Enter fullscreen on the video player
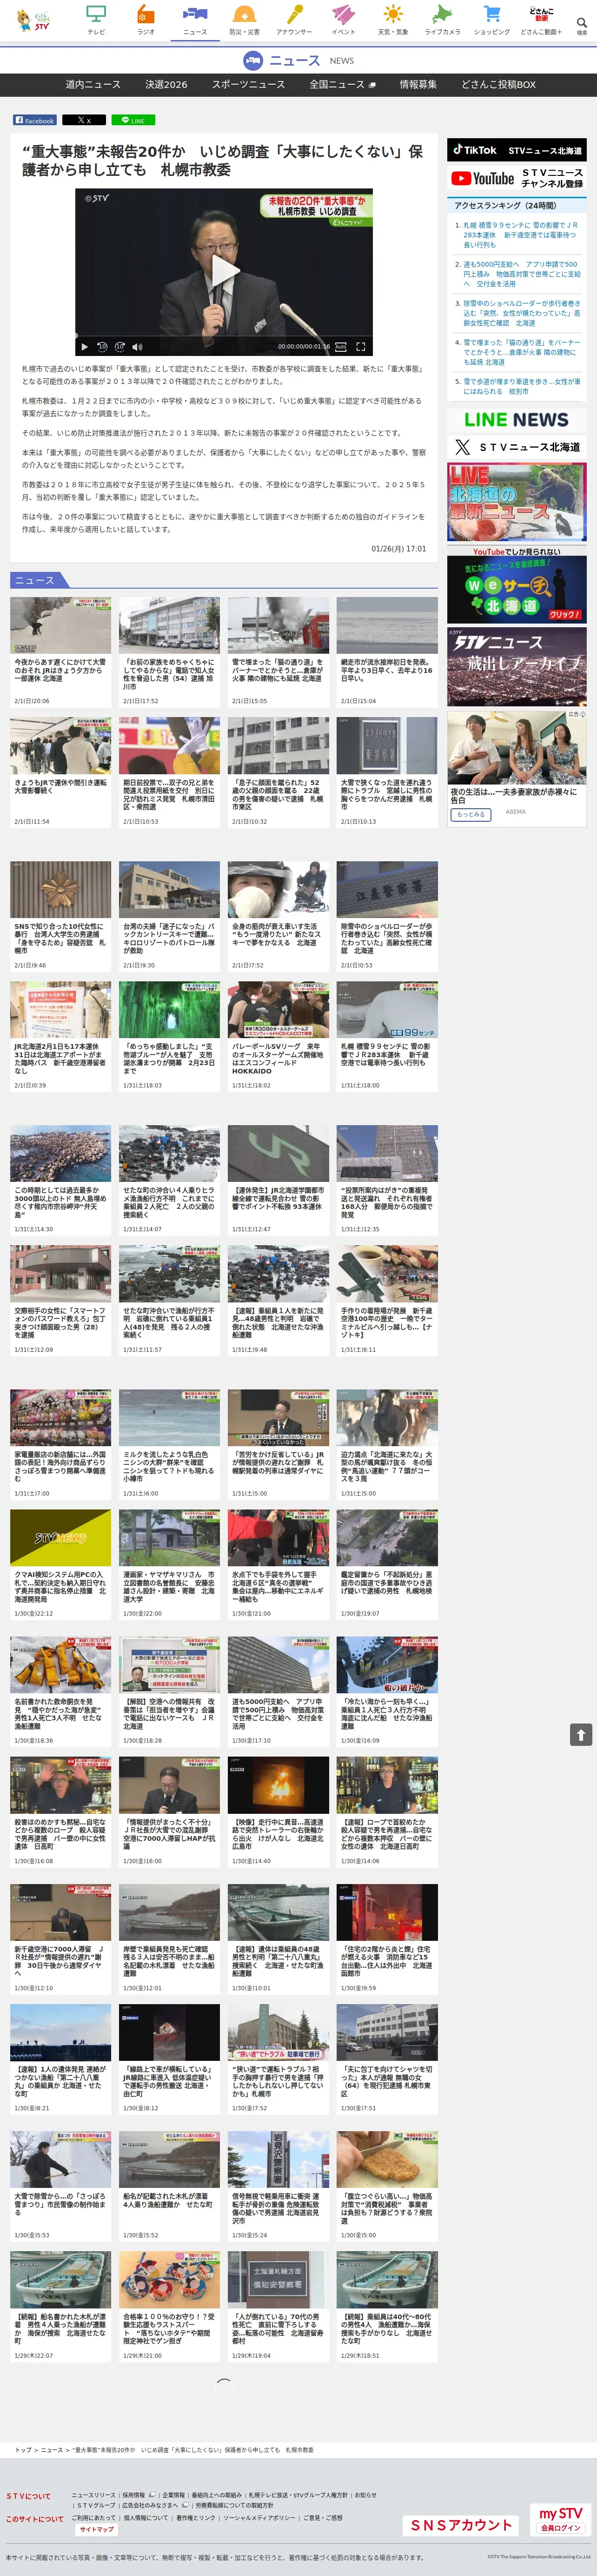Viewport: 597px width, 2576px height. [x=361, y=347]
